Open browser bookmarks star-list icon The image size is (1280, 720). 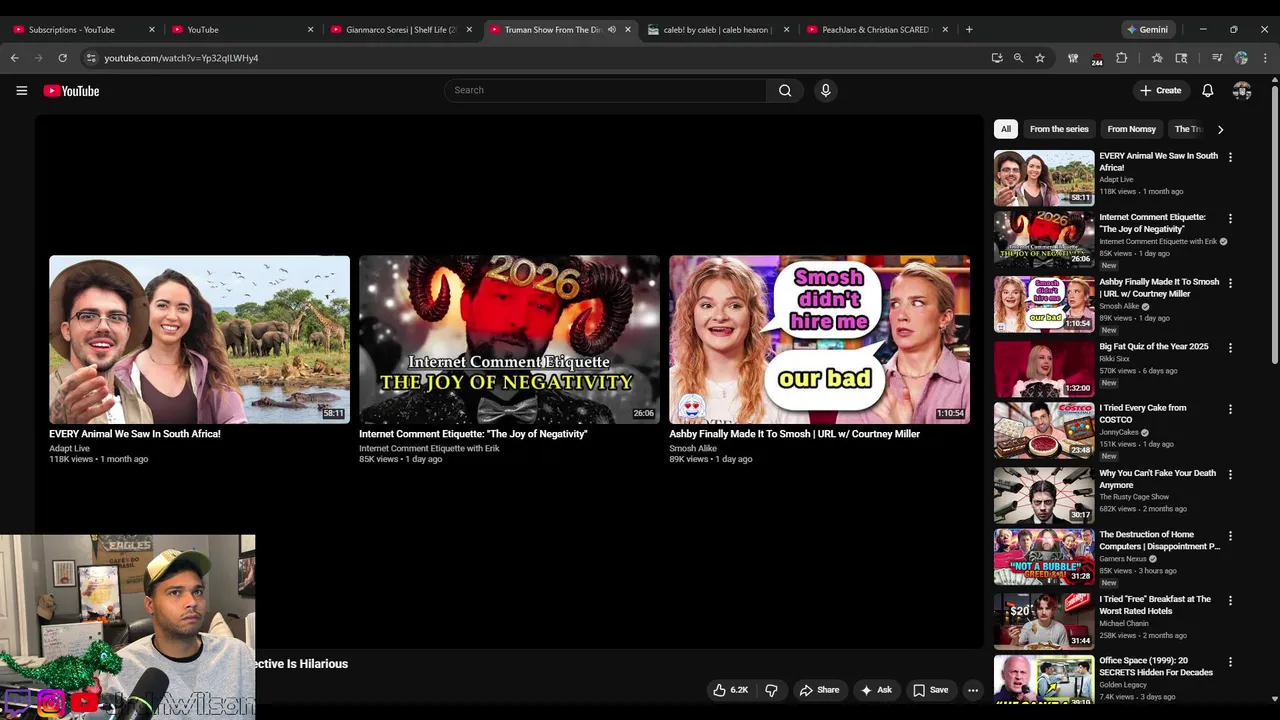coord(1157,58)
